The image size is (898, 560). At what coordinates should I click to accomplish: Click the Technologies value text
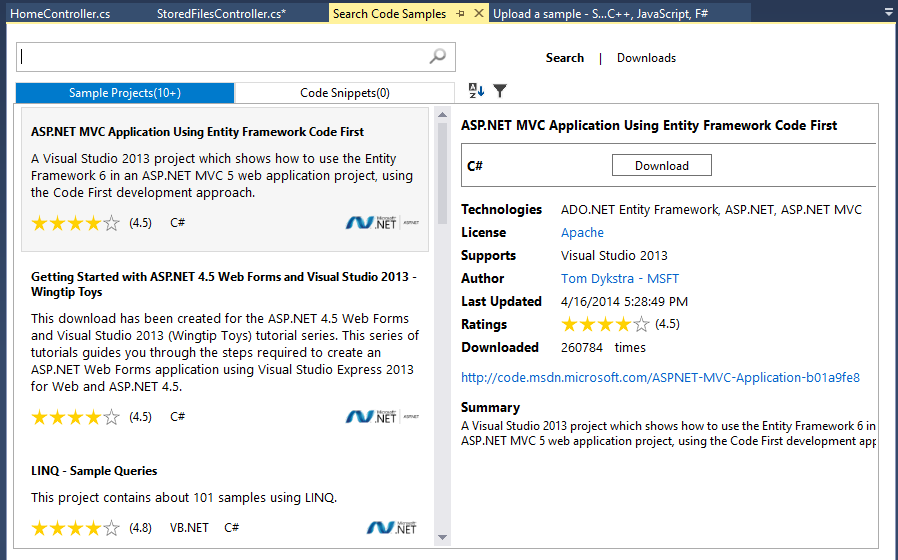tap(711, 210)
